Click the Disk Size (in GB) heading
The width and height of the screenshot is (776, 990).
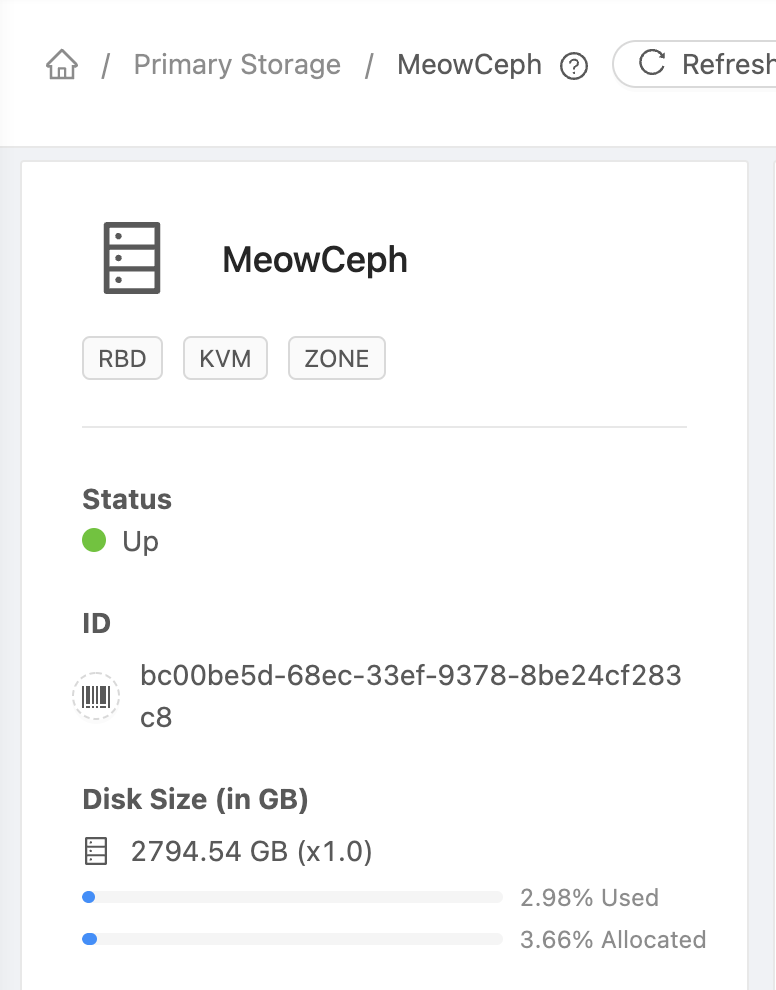(196, 800)
